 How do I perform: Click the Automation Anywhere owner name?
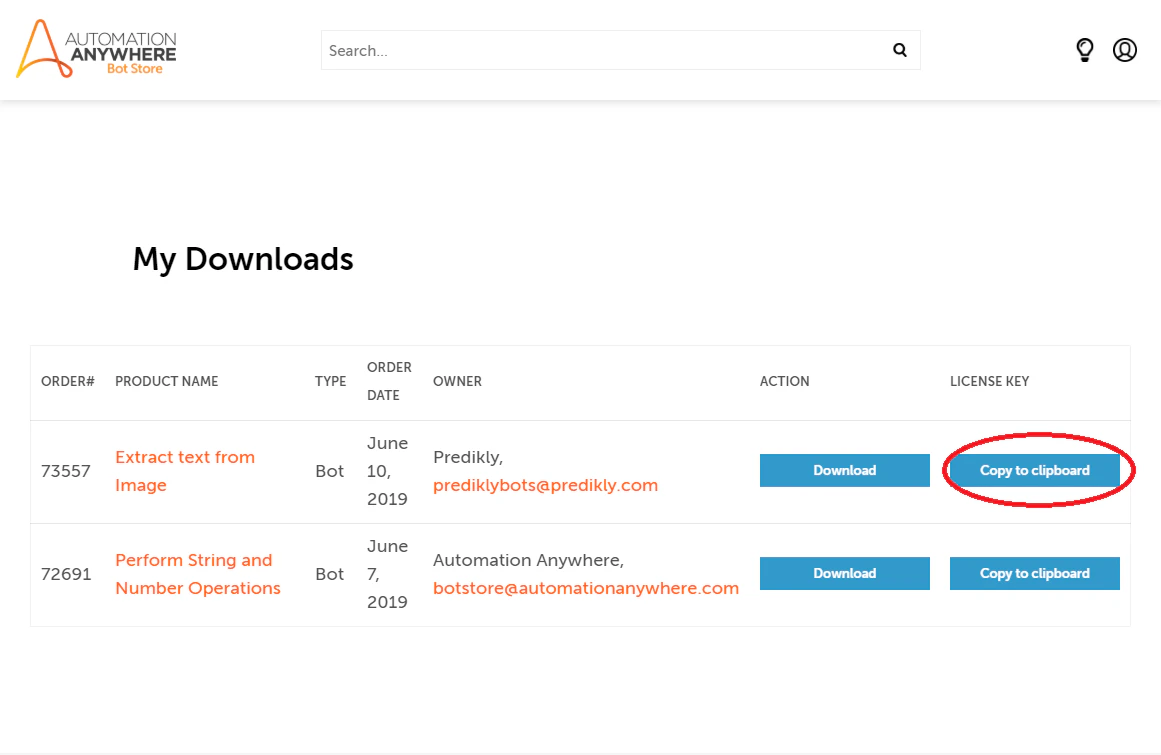tap(529, 560)
